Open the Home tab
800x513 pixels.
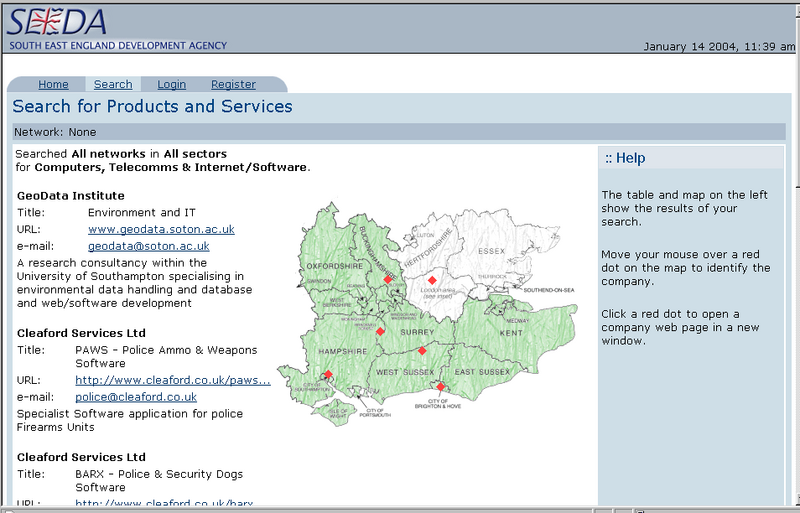point(53,84)
